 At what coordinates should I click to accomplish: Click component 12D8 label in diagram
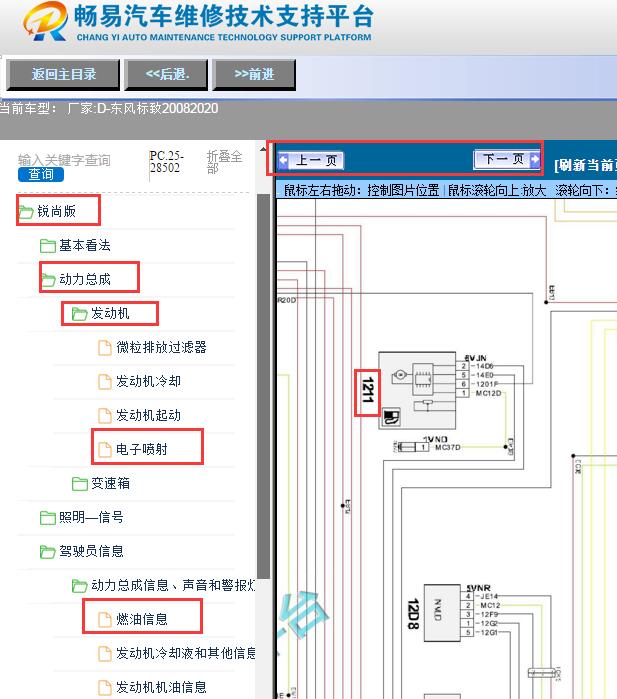tap(413, 613)
